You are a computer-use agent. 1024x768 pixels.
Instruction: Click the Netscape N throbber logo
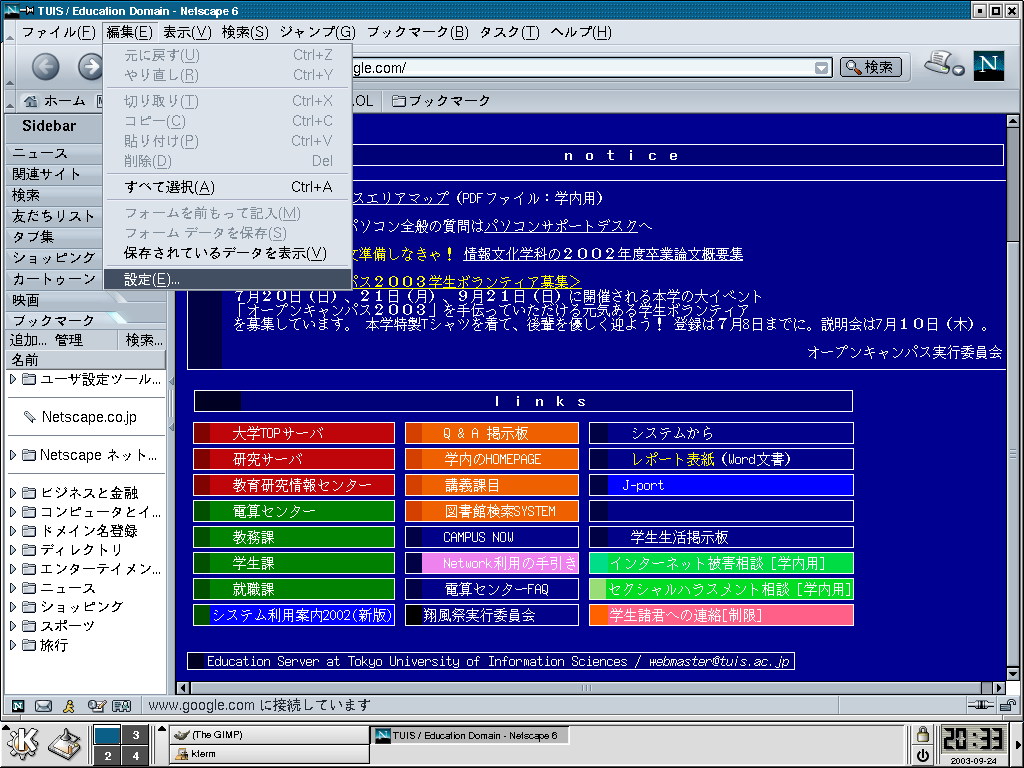point(988,65)
